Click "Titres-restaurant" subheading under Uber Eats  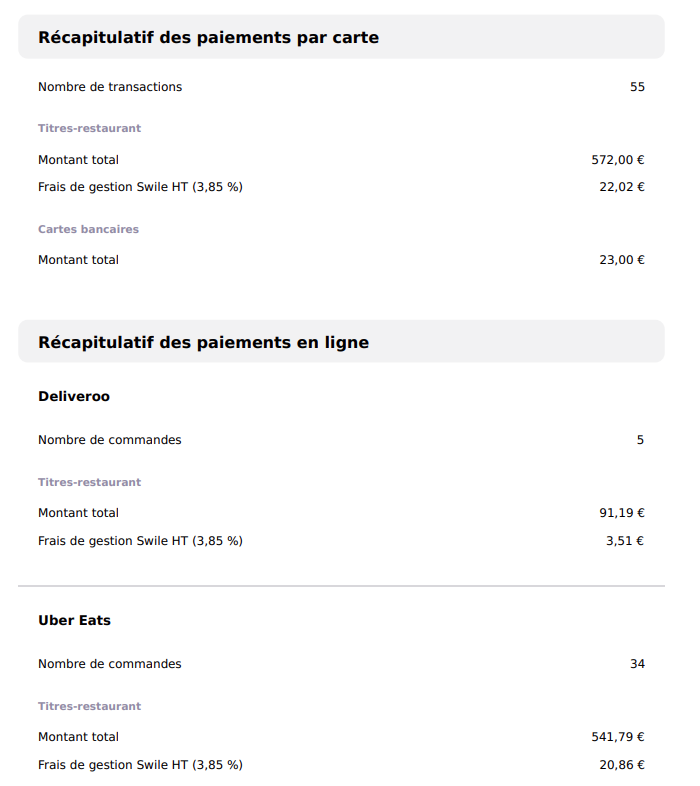click(x=89, y=706)
